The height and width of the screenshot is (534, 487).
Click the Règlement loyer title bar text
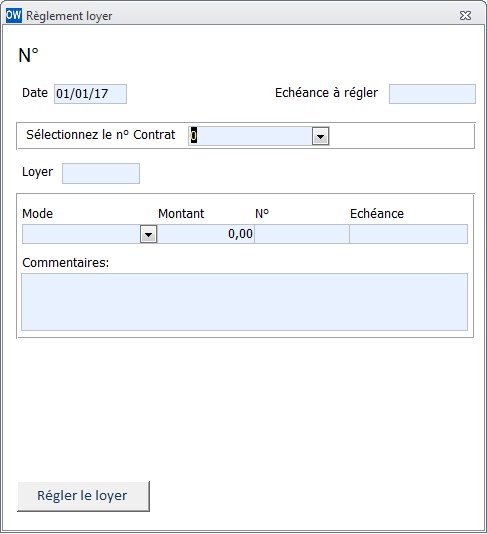tap(69, 16)
